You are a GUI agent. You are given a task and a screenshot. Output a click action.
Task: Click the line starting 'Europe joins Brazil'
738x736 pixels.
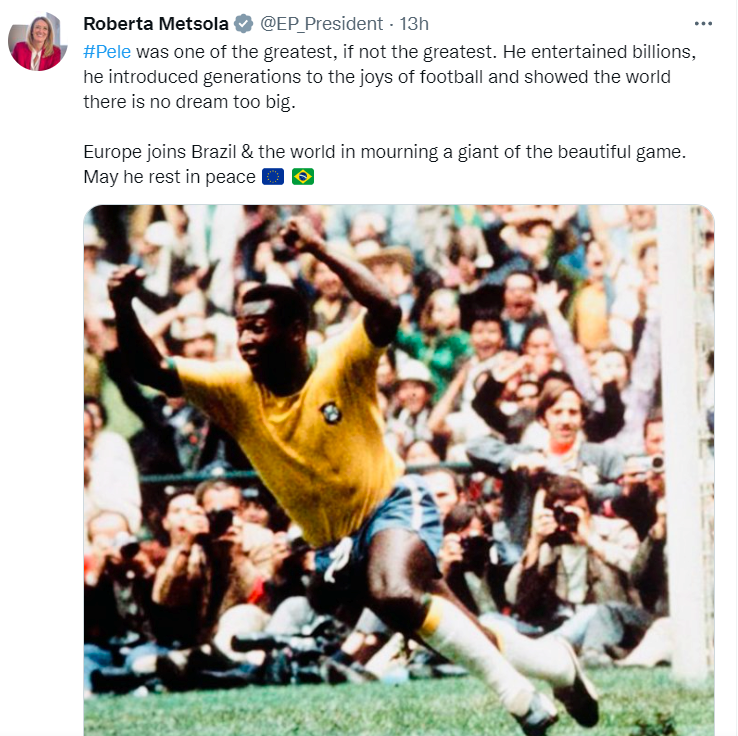tap(385, 152)
